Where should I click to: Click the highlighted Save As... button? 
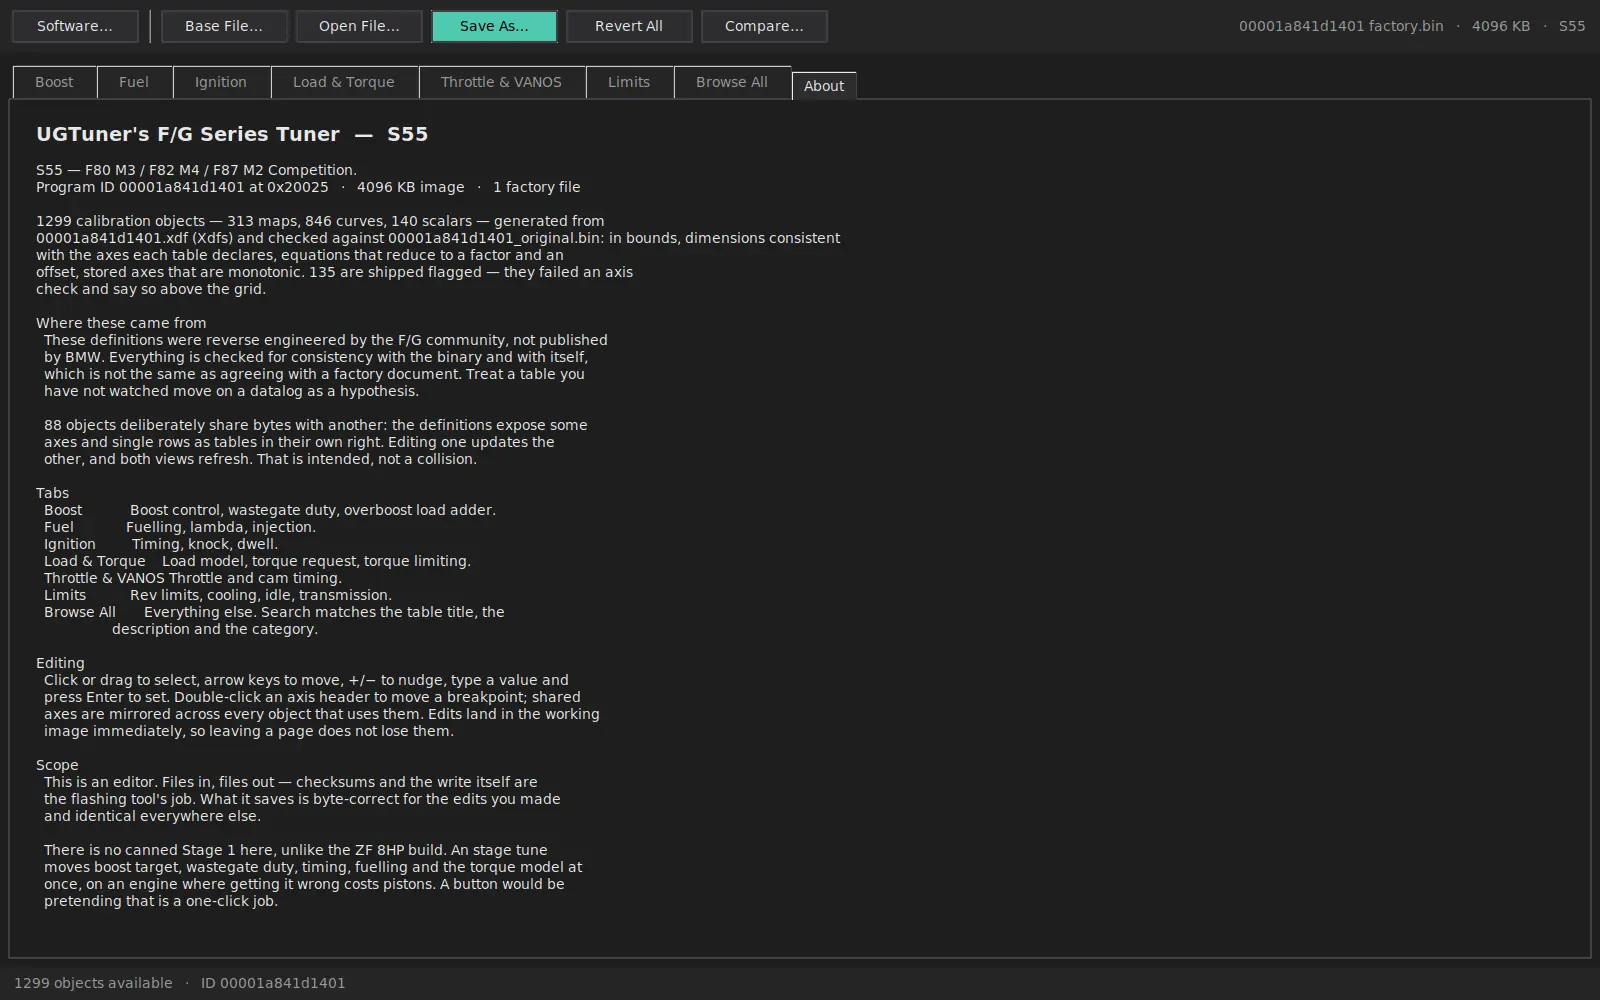click(x=494, y=26)
